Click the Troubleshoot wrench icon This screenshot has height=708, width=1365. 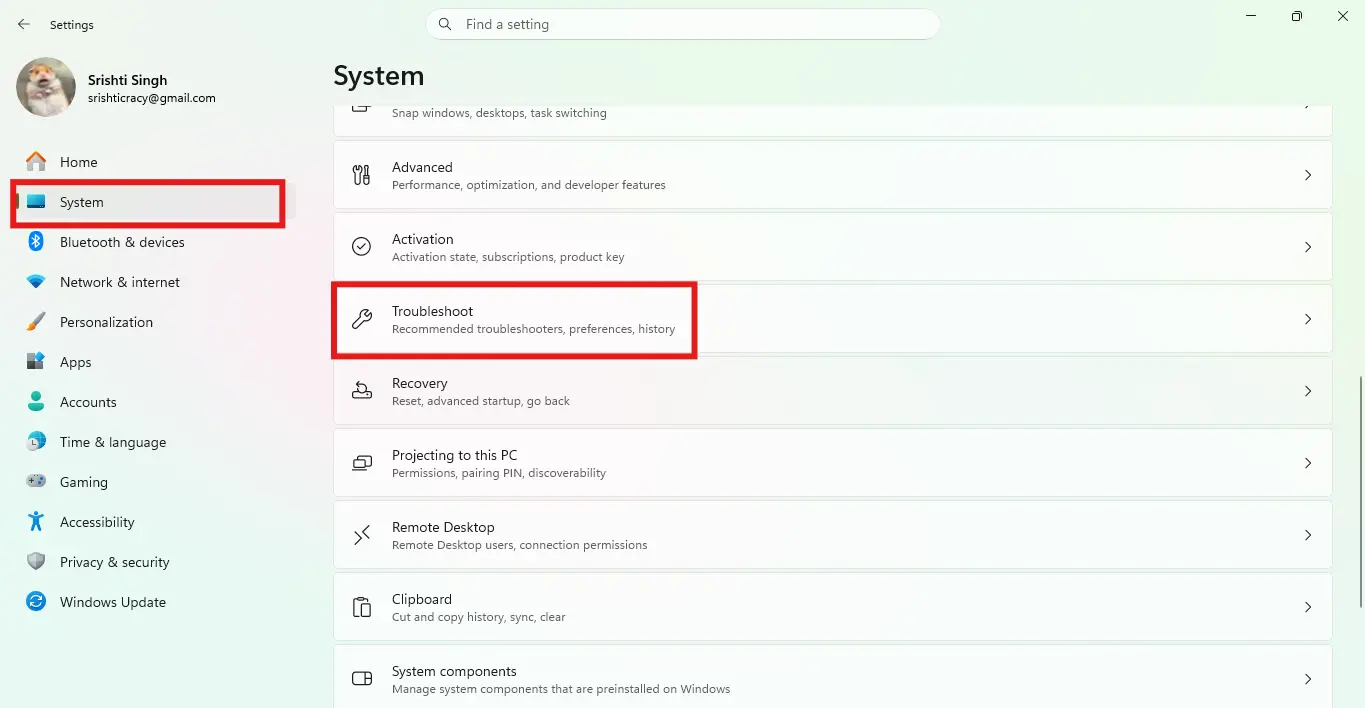[361, 318]
